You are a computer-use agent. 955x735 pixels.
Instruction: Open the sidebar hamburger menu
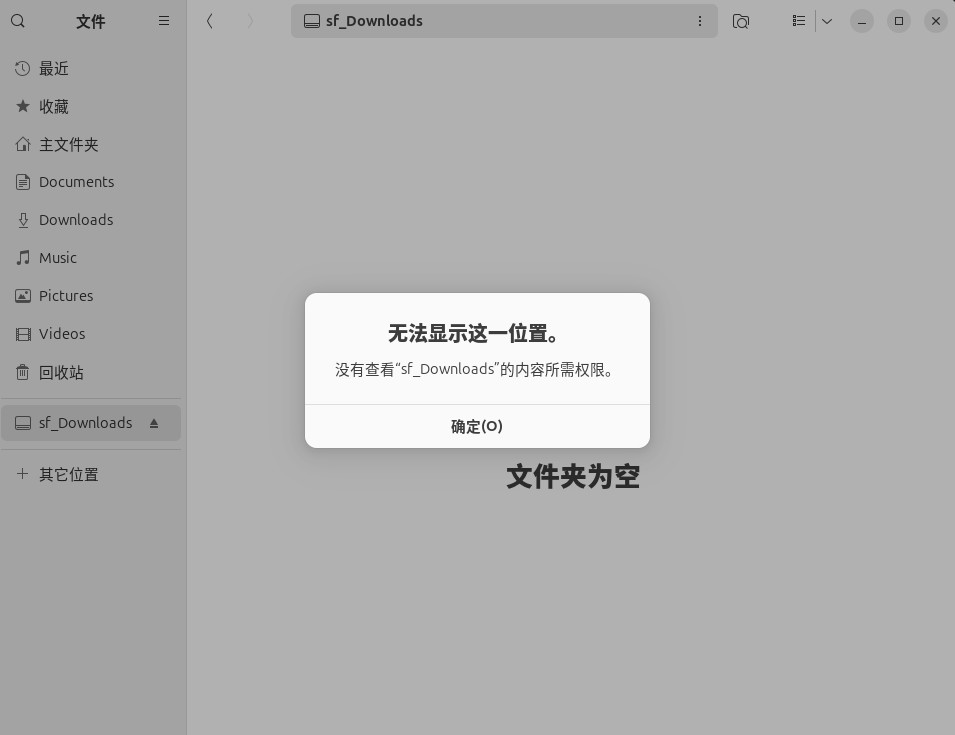[164, 21]
